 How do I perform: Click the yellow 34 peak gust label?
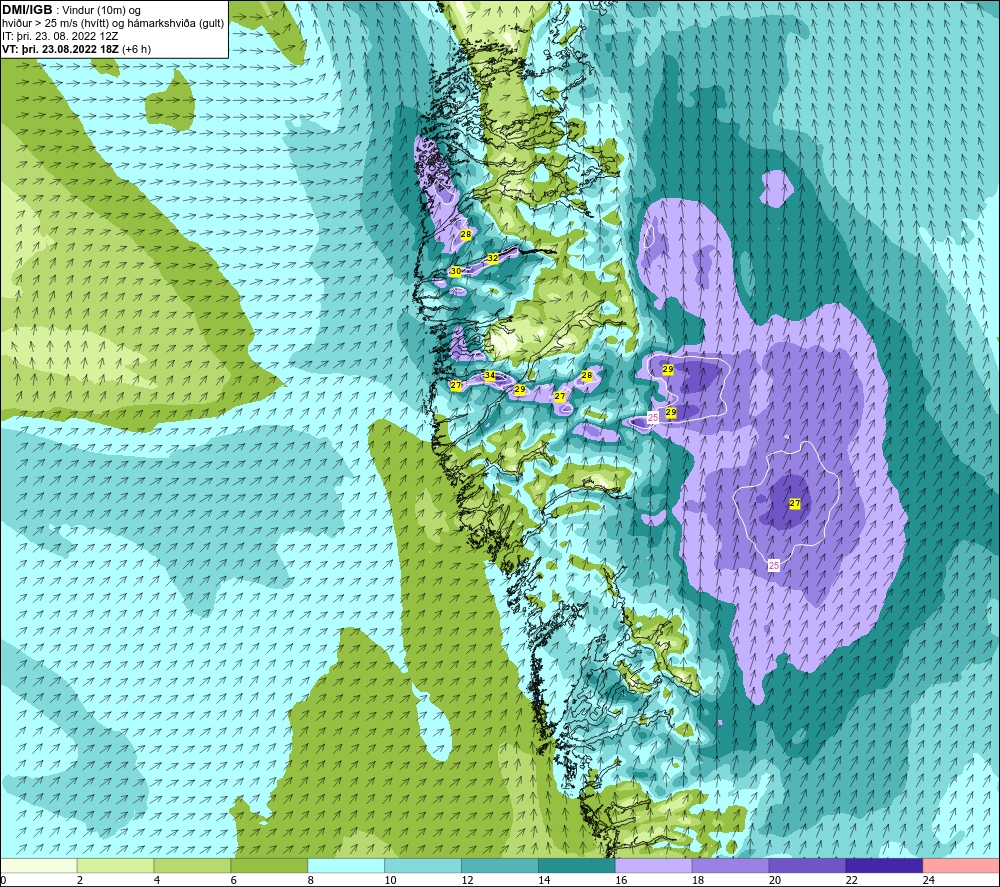(489, 376)
